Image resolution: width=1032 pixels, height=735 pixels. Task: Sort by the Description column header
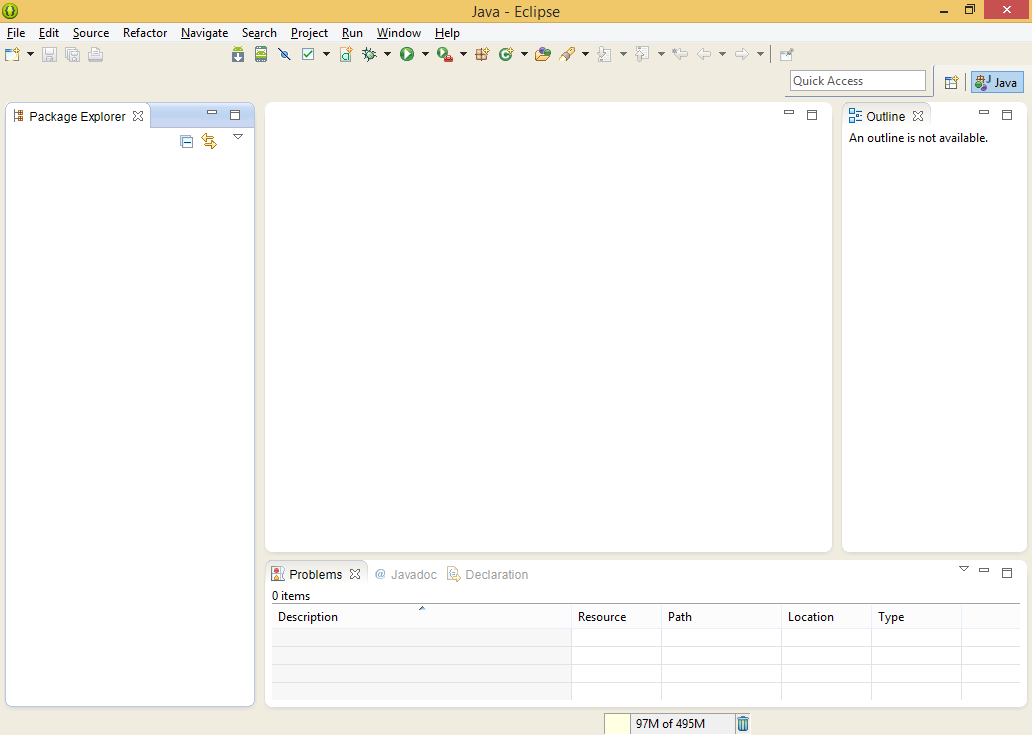point(308,617)
